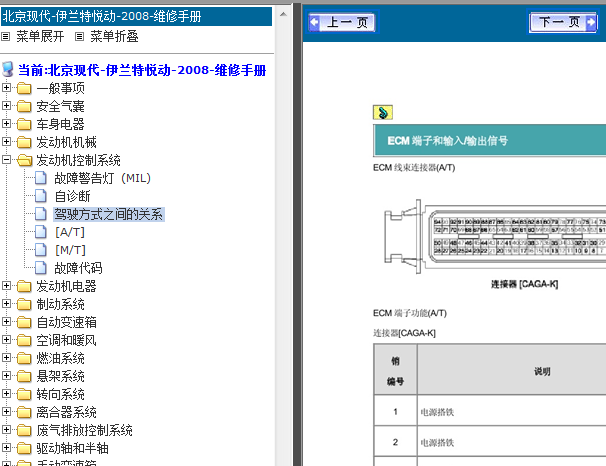Click the 离合器系统 folder icon

[24, 412]
